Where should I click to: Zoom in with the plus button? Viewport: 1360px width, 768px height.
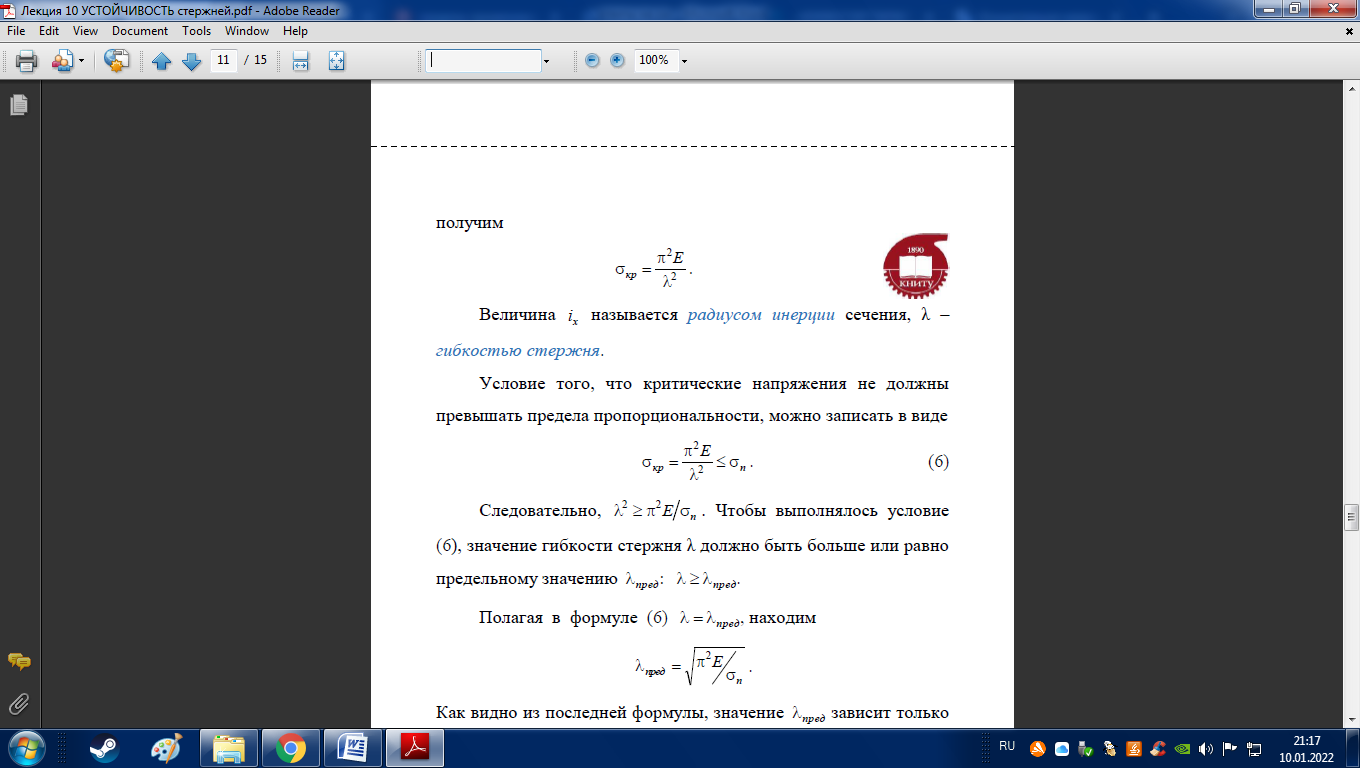coord(617,60)
